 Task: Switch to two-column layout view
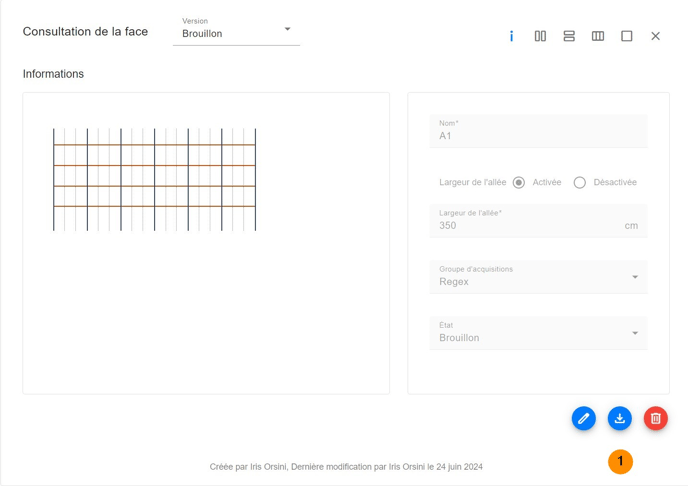click(x=540, y=36)
